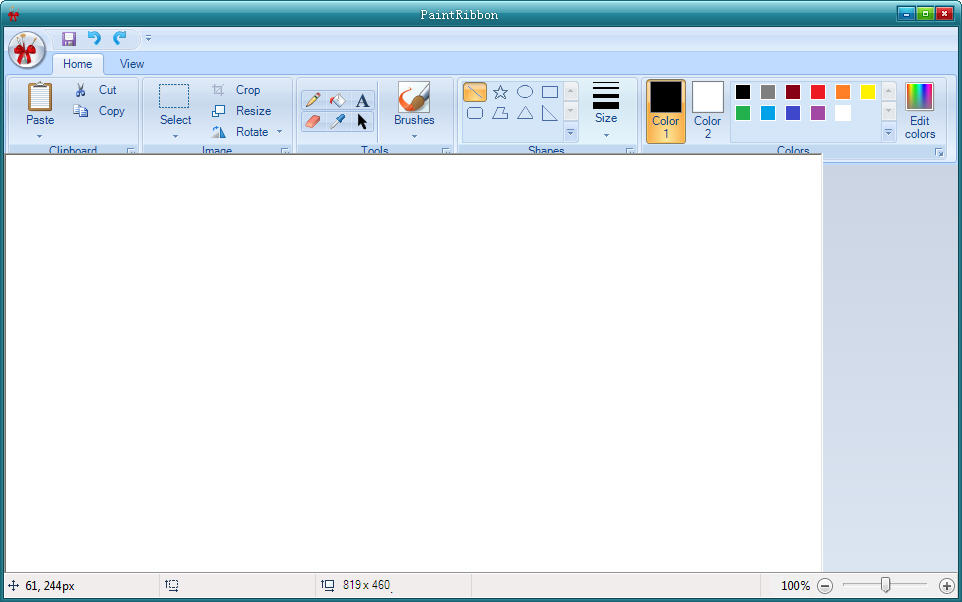
Task: Select the Fill with color bucket
Action: pyautogui.click(x=337, y=99)
